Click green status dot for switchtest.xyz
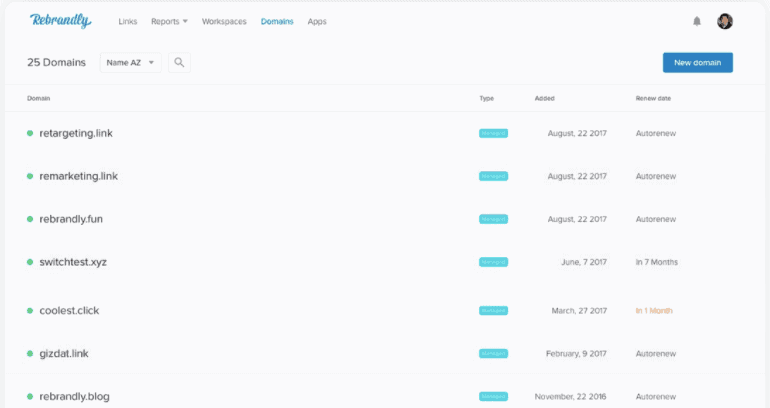This screenshot has height=408, width=770. (x=30, y=262)
